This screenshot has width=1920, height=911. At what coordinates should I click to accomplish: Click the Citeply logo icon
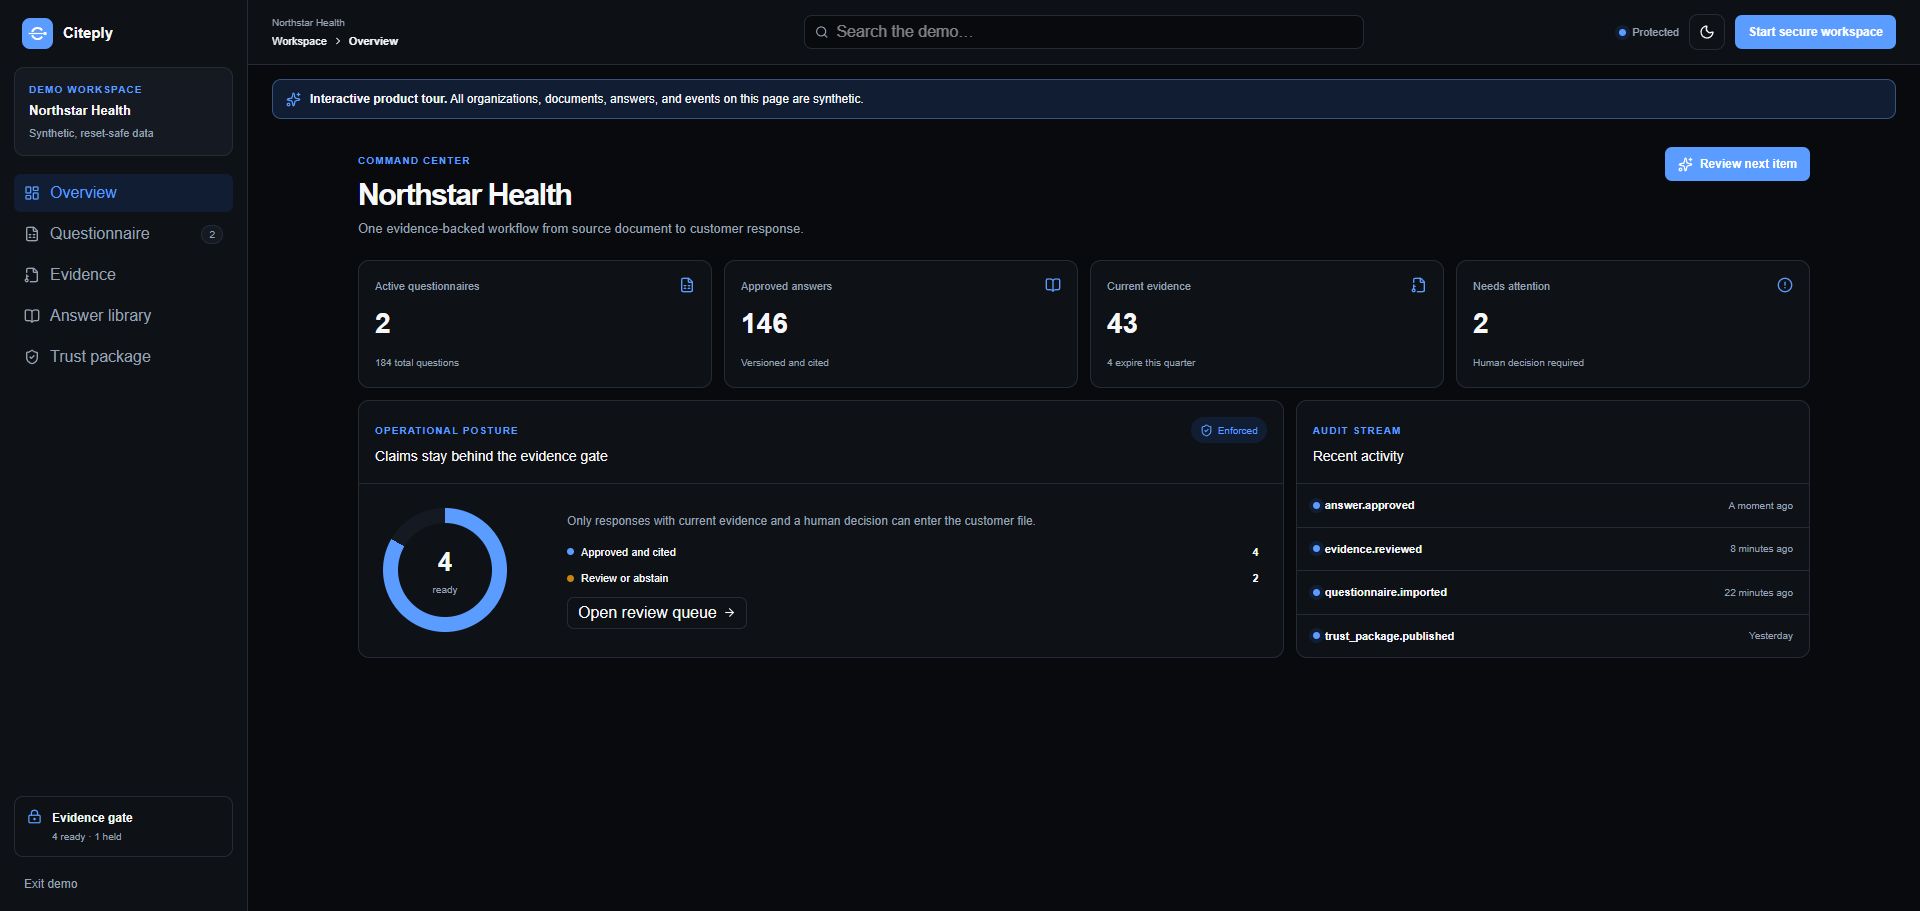pos(37,33)
